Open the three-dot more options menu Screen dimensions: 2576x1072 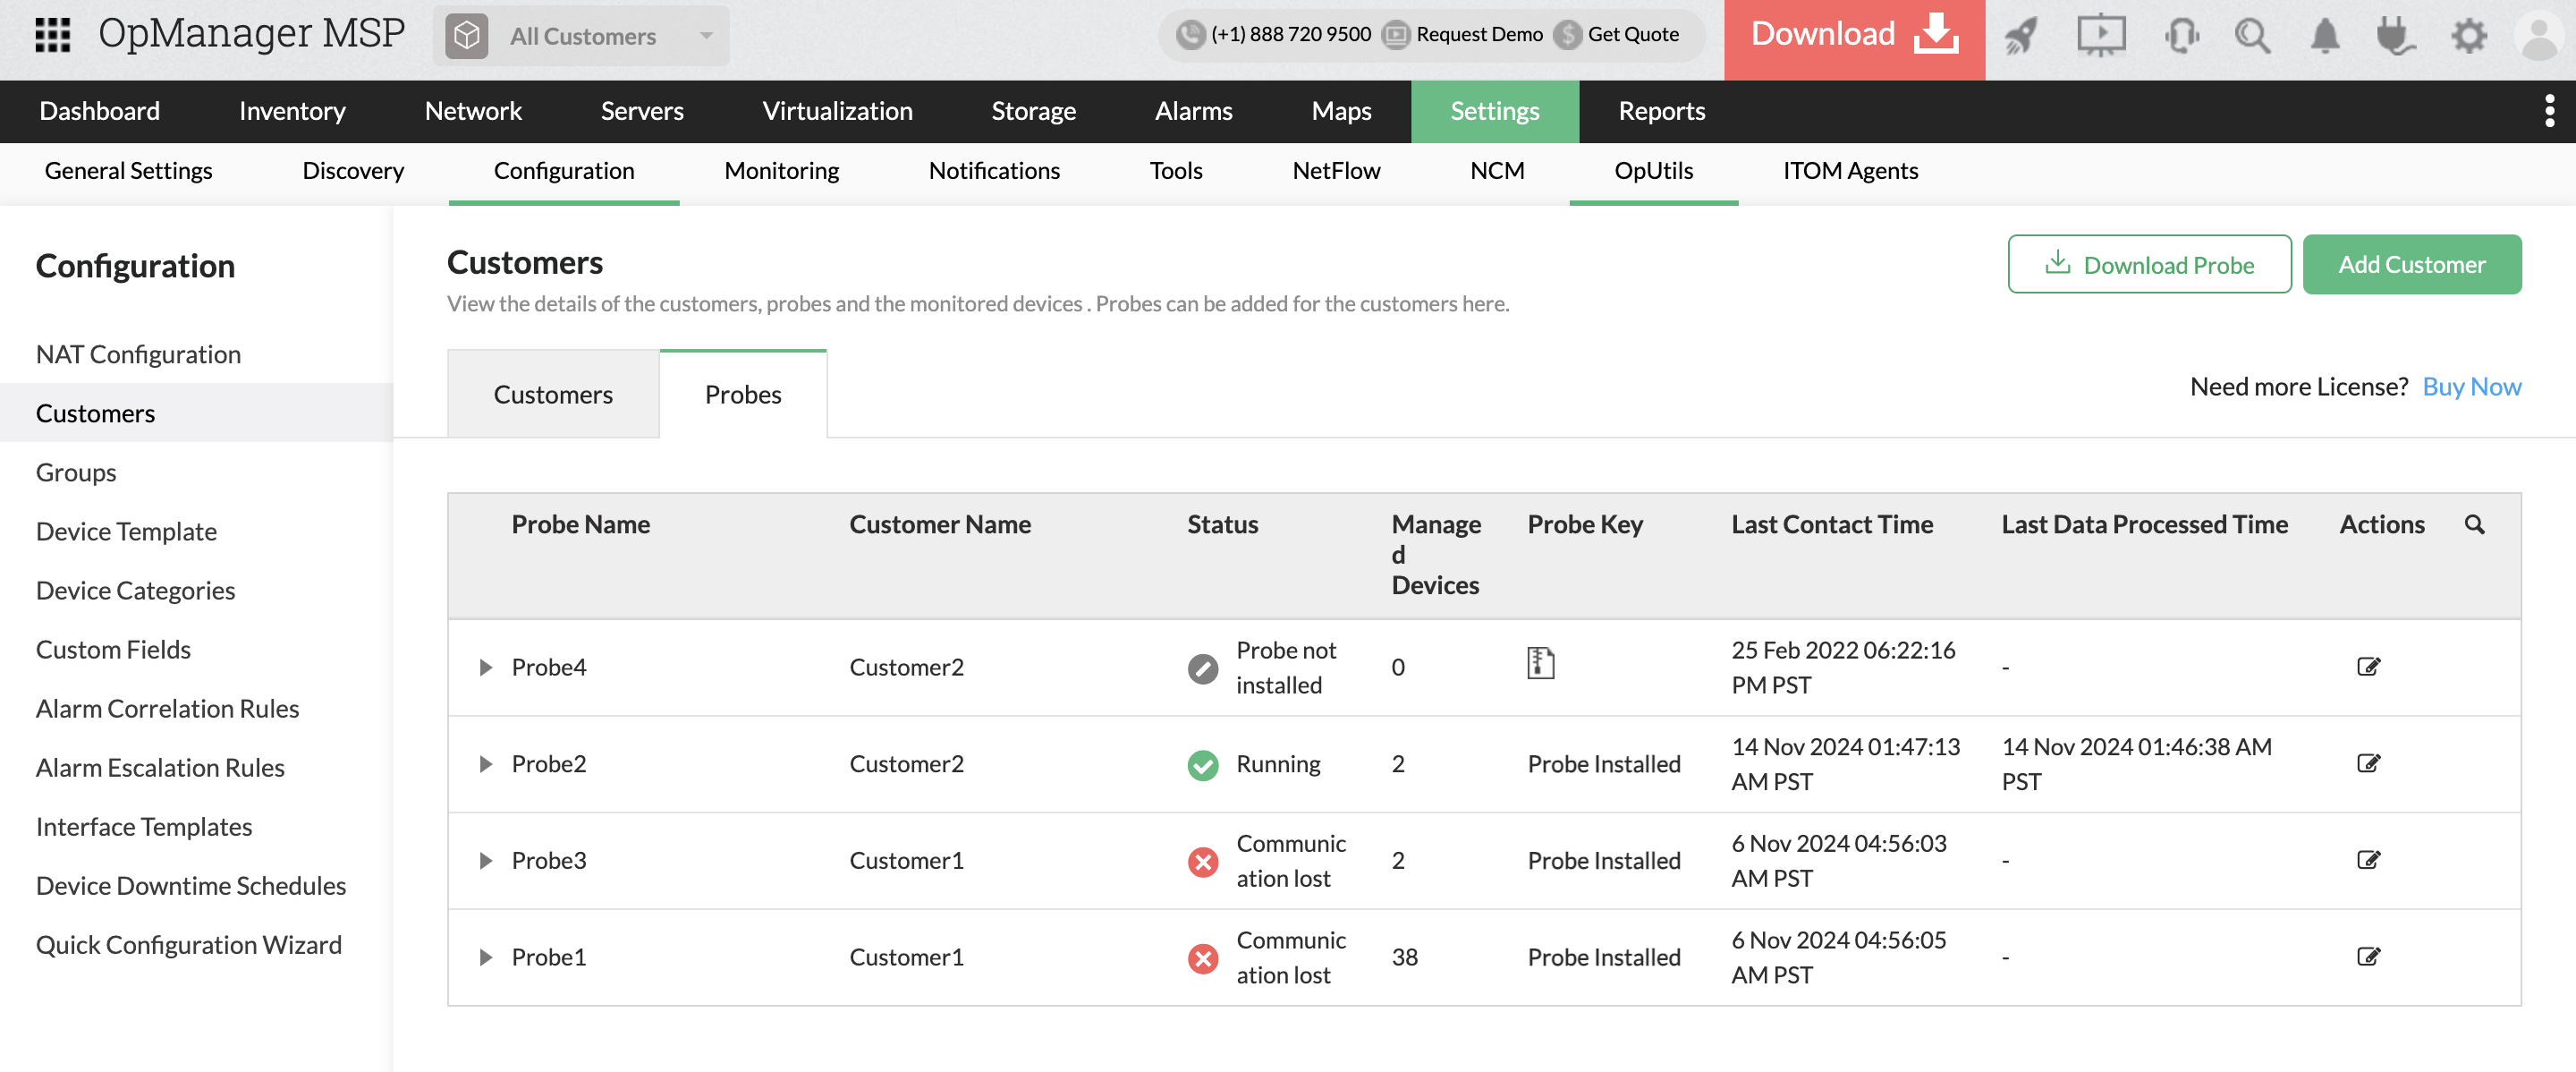pyautogui.click(x=2549, y=111)
